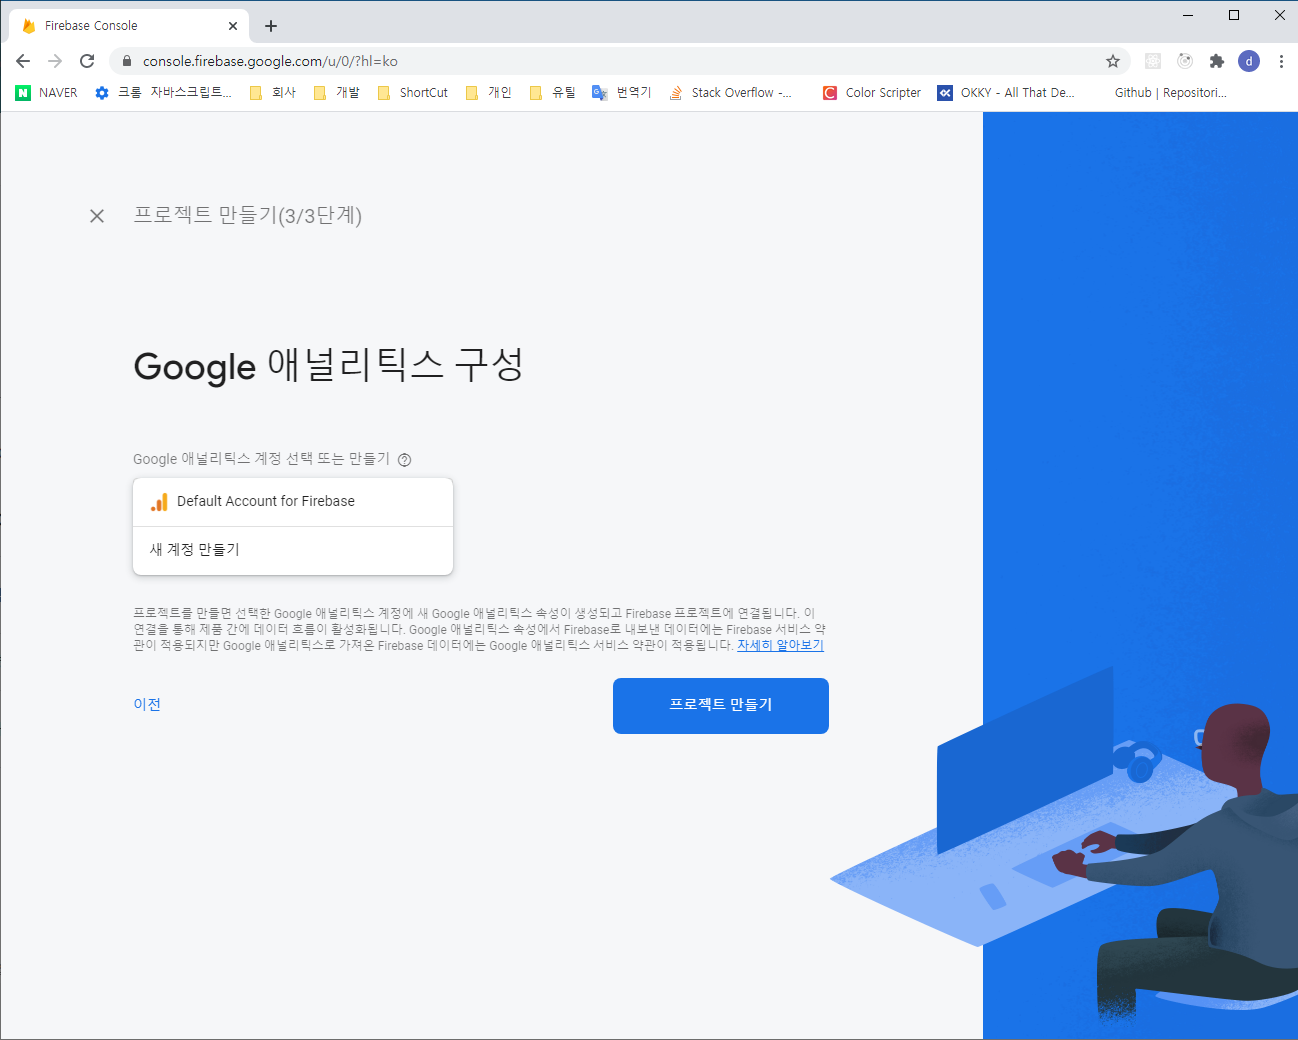Open OKKY - All That De... bookmark
Viewport: 1298px width, 1040px height.
(x=1006, y=93)
